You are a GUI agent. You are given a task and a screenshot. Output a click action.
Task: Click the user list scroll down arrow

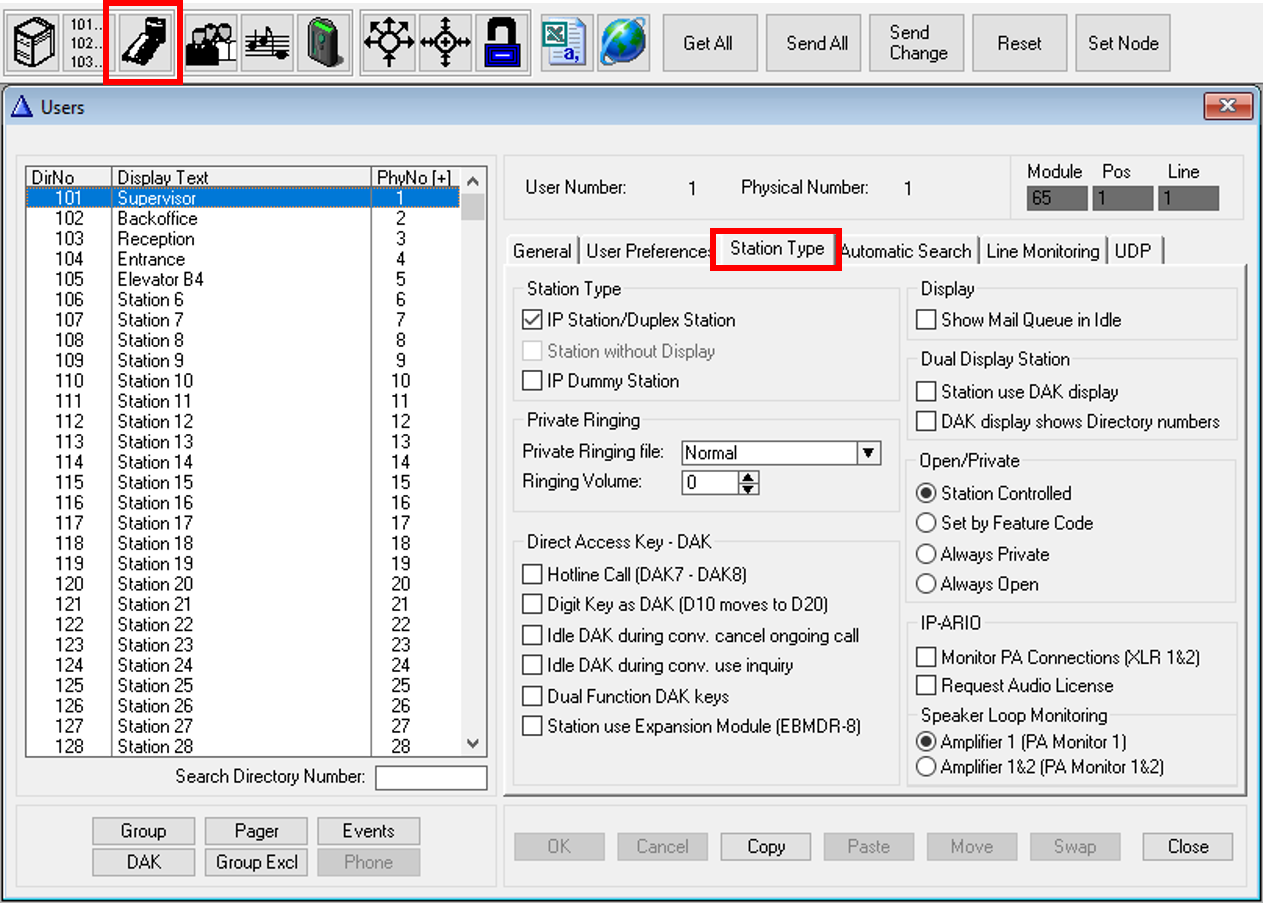pyautogui.click(x=474, y=744)
